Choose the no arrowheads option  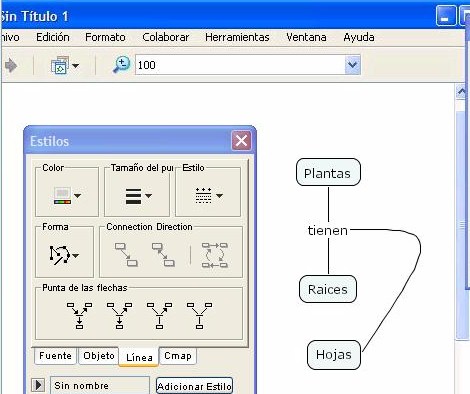pos(199,316)
